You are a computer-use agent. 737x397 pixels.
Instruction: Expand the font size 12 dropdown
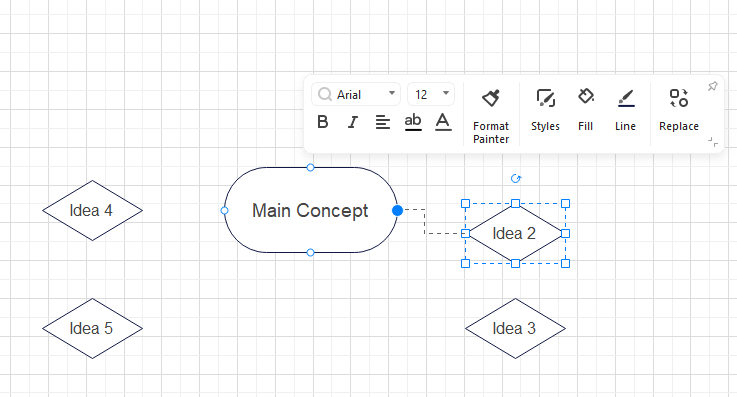(446, 93)
